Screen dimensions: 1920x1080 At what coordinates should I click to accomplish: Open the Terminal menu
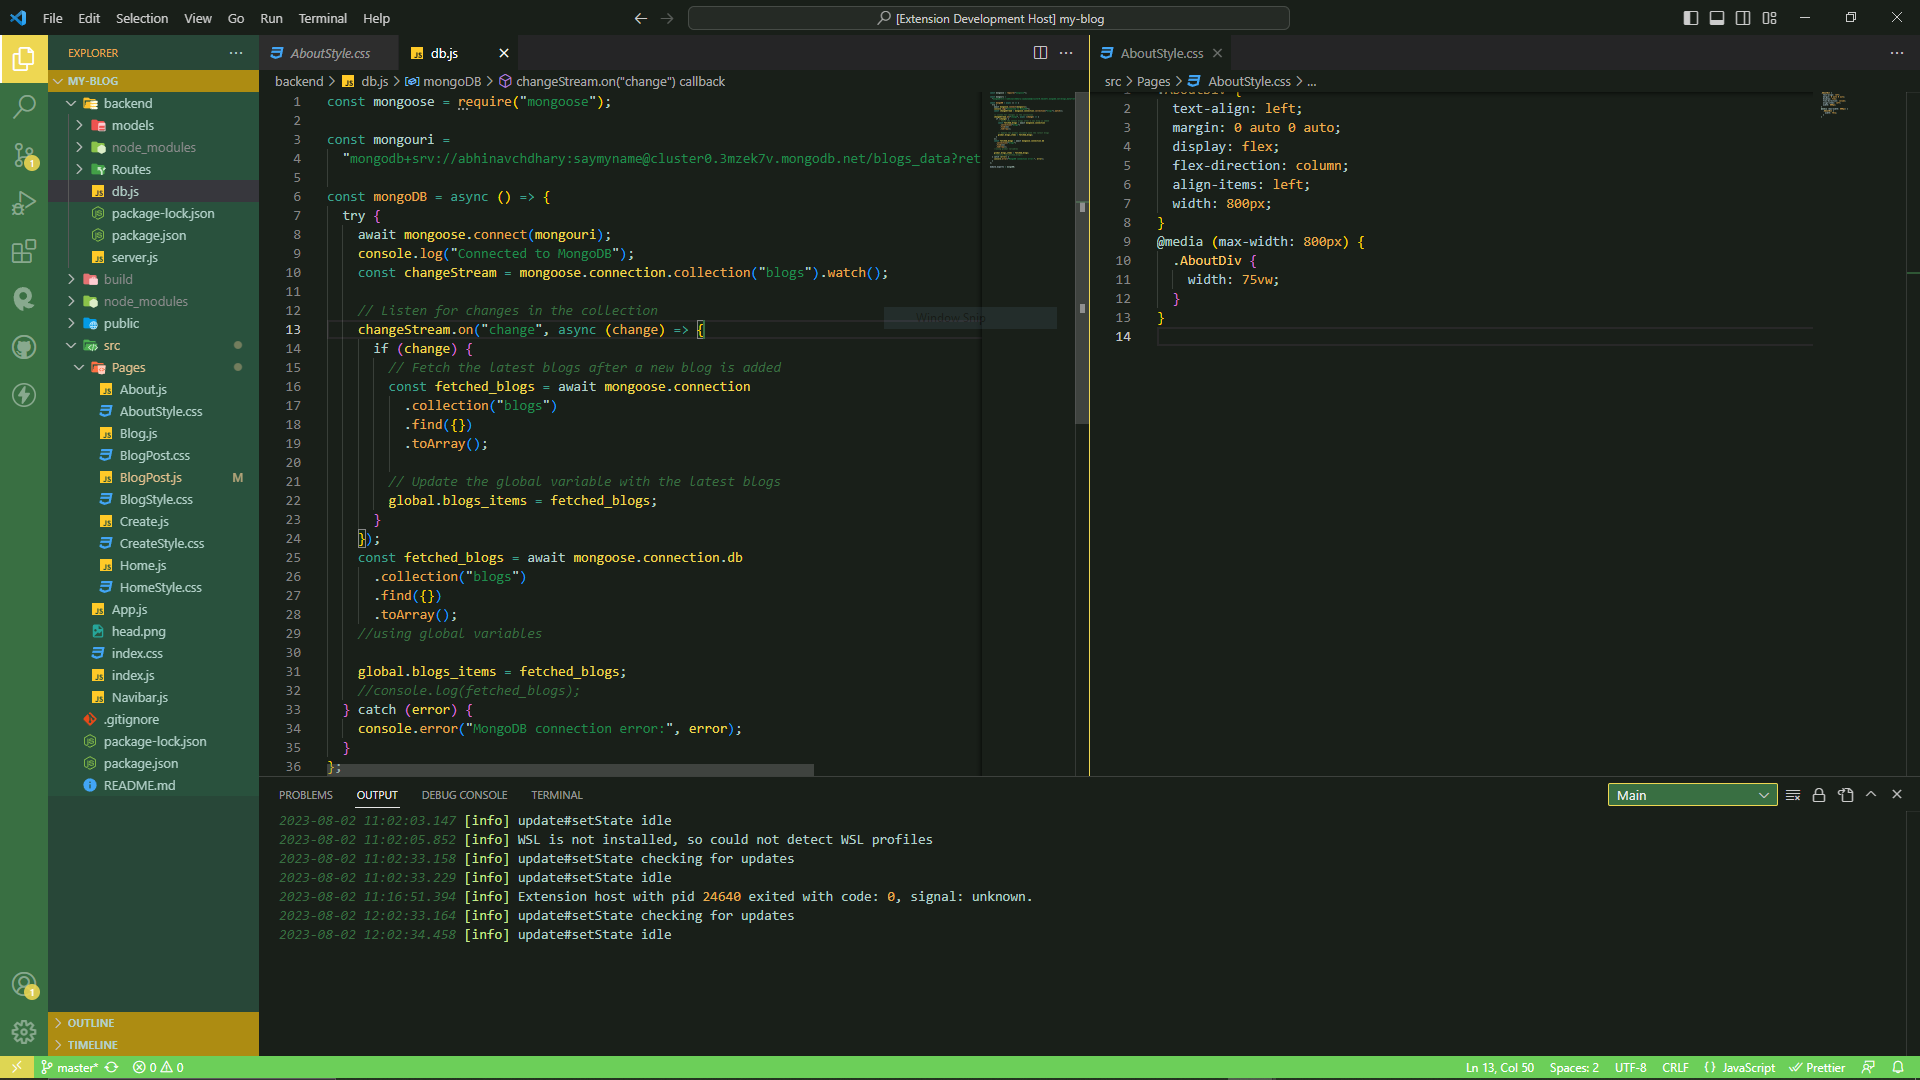[322, 18]
